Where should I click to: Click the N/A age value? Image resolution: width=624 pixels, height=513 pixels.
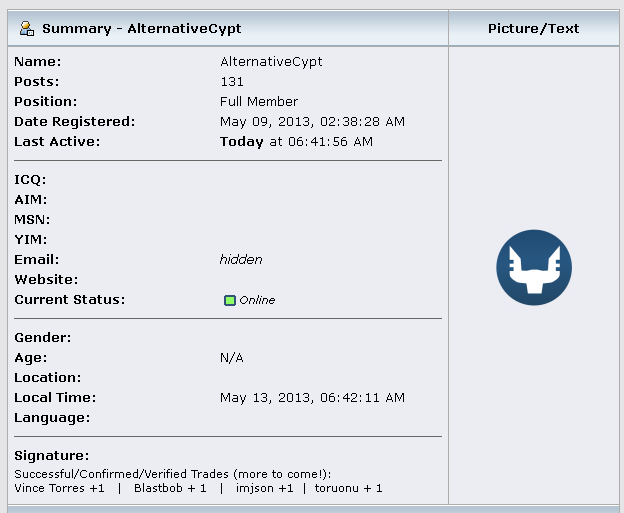[x=232, y=358]
